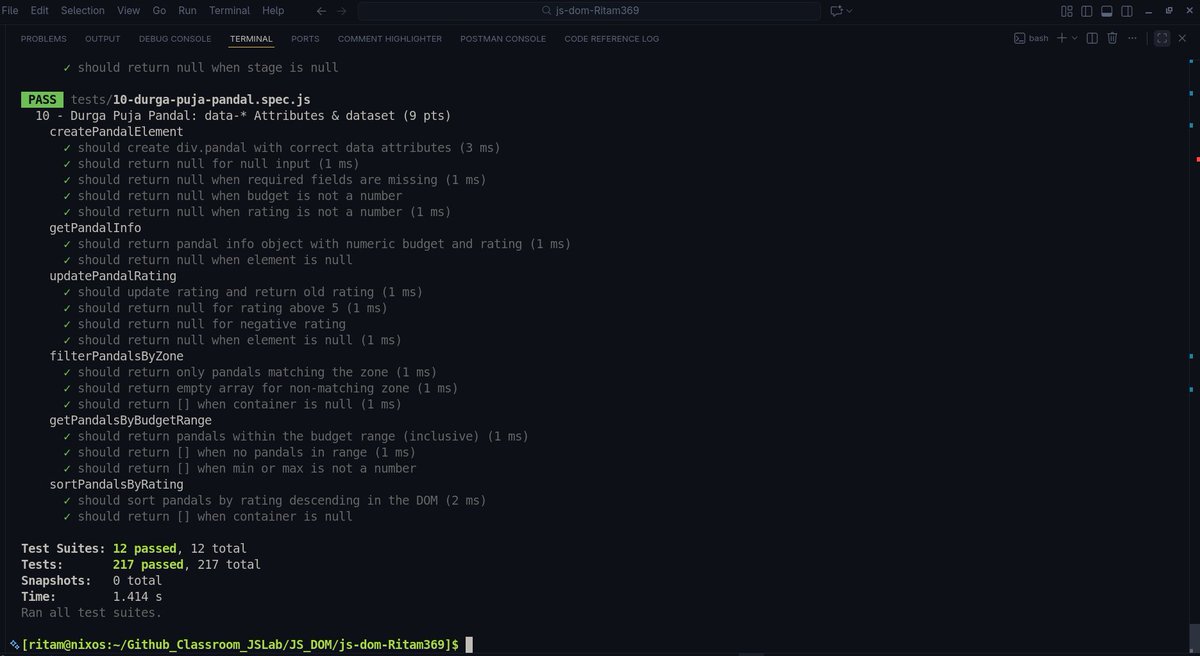The image size is (1200, 656).
Task: Go forward using right navigation arrow
Action: click(x=341, y=10)
